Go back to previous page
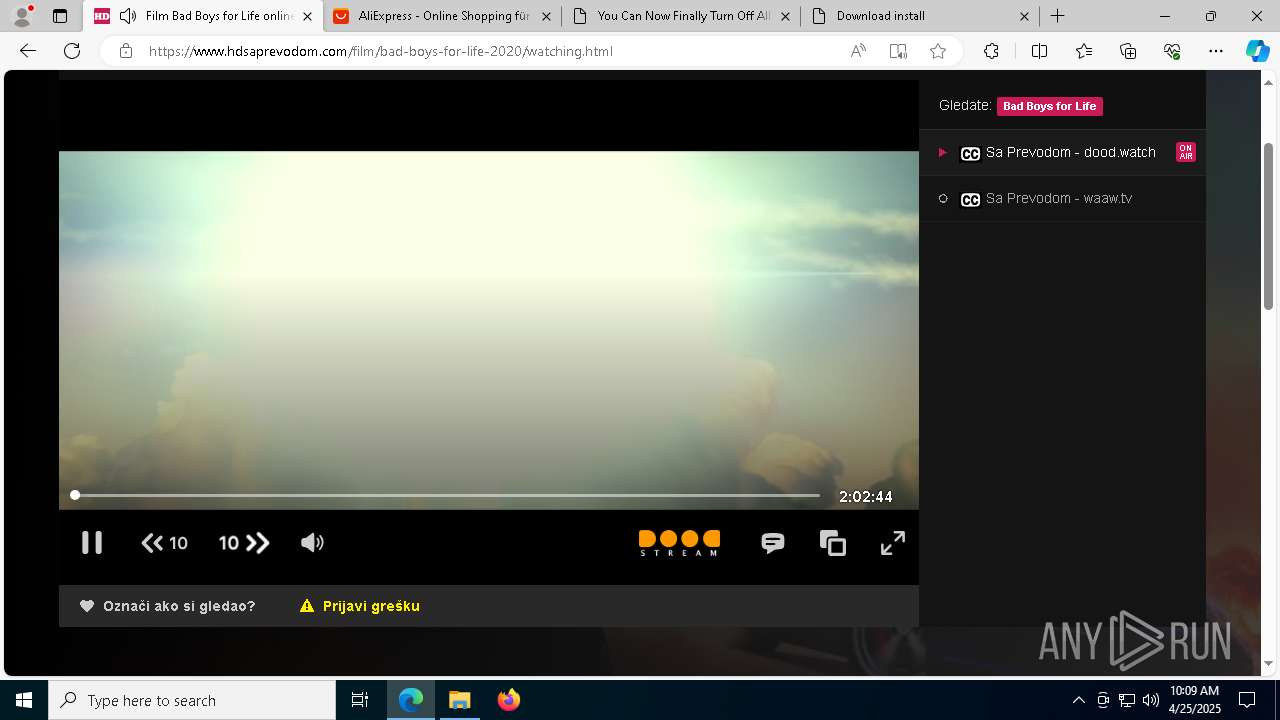The height and width of the screenshot is (720, 1280). click(28, 51)
